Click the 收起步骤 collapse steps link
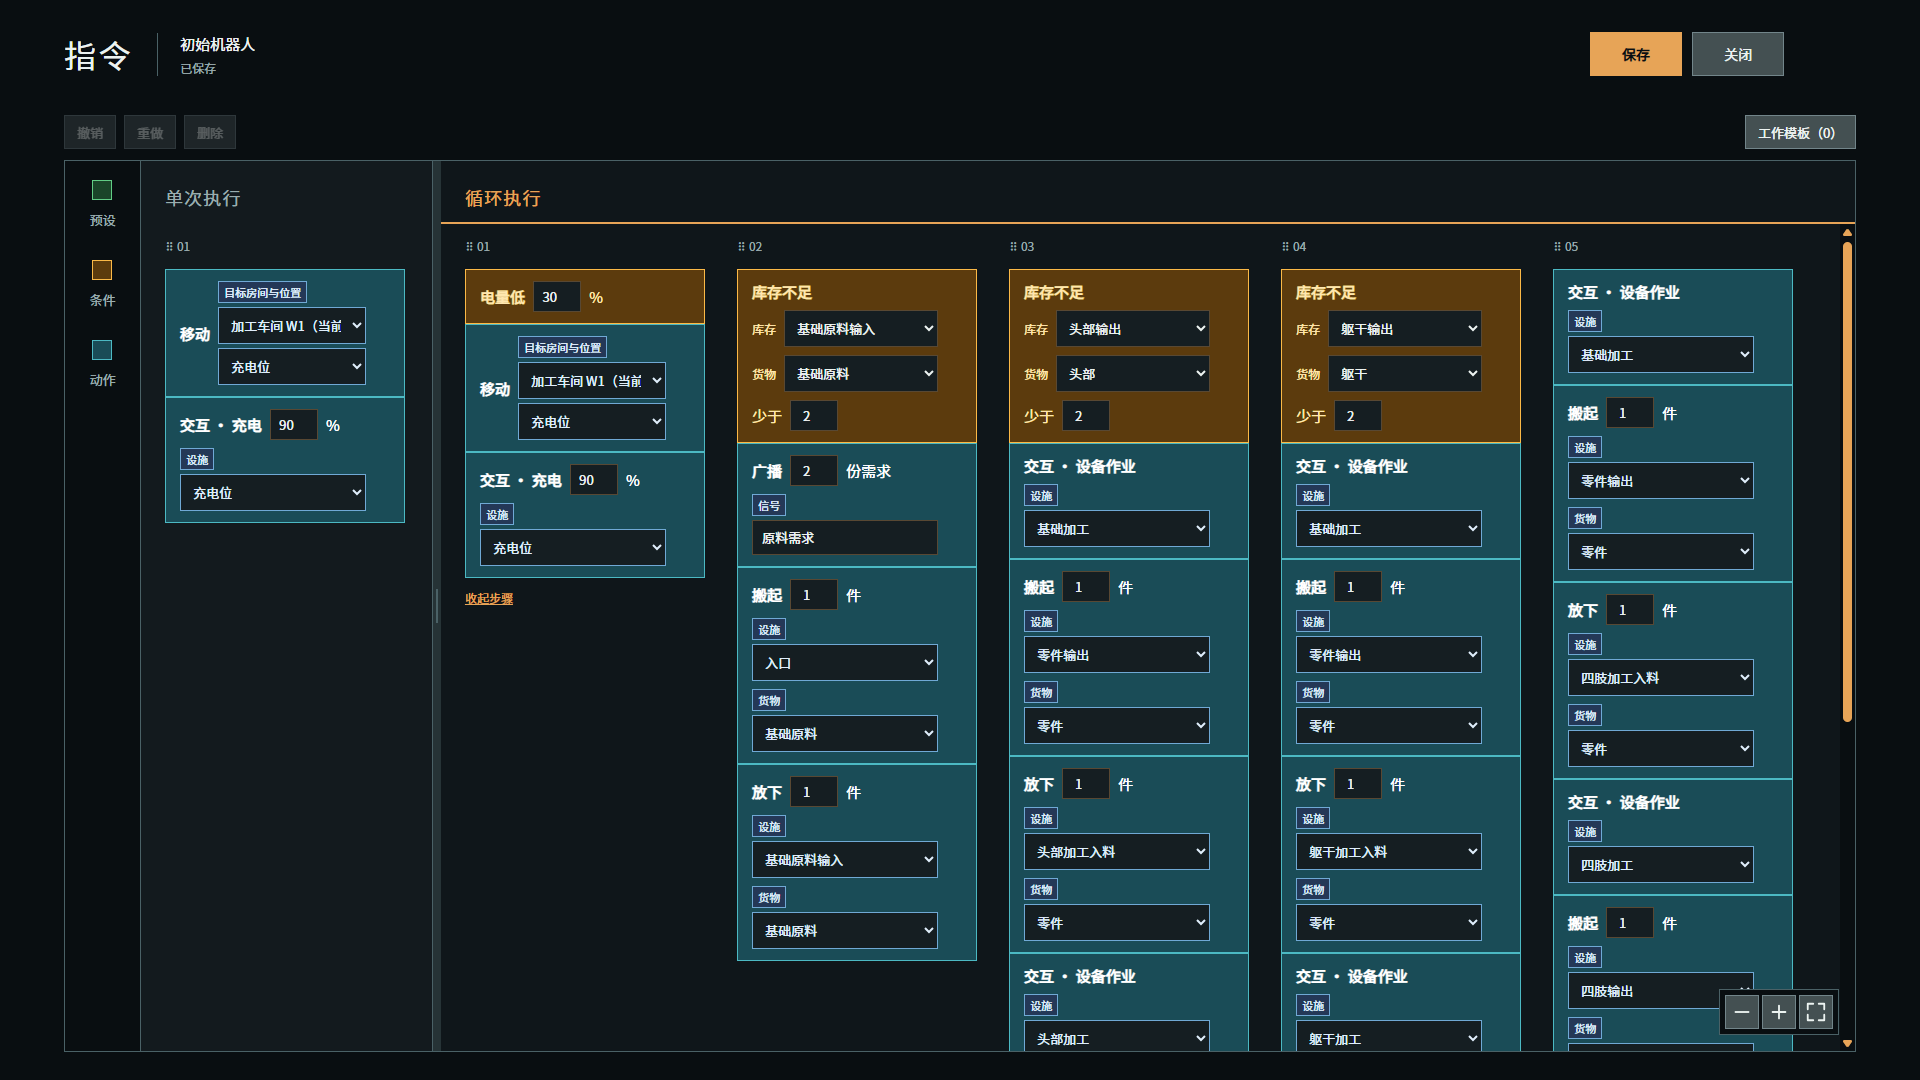Screen dimensions: 1920x1080 point(489,598)
